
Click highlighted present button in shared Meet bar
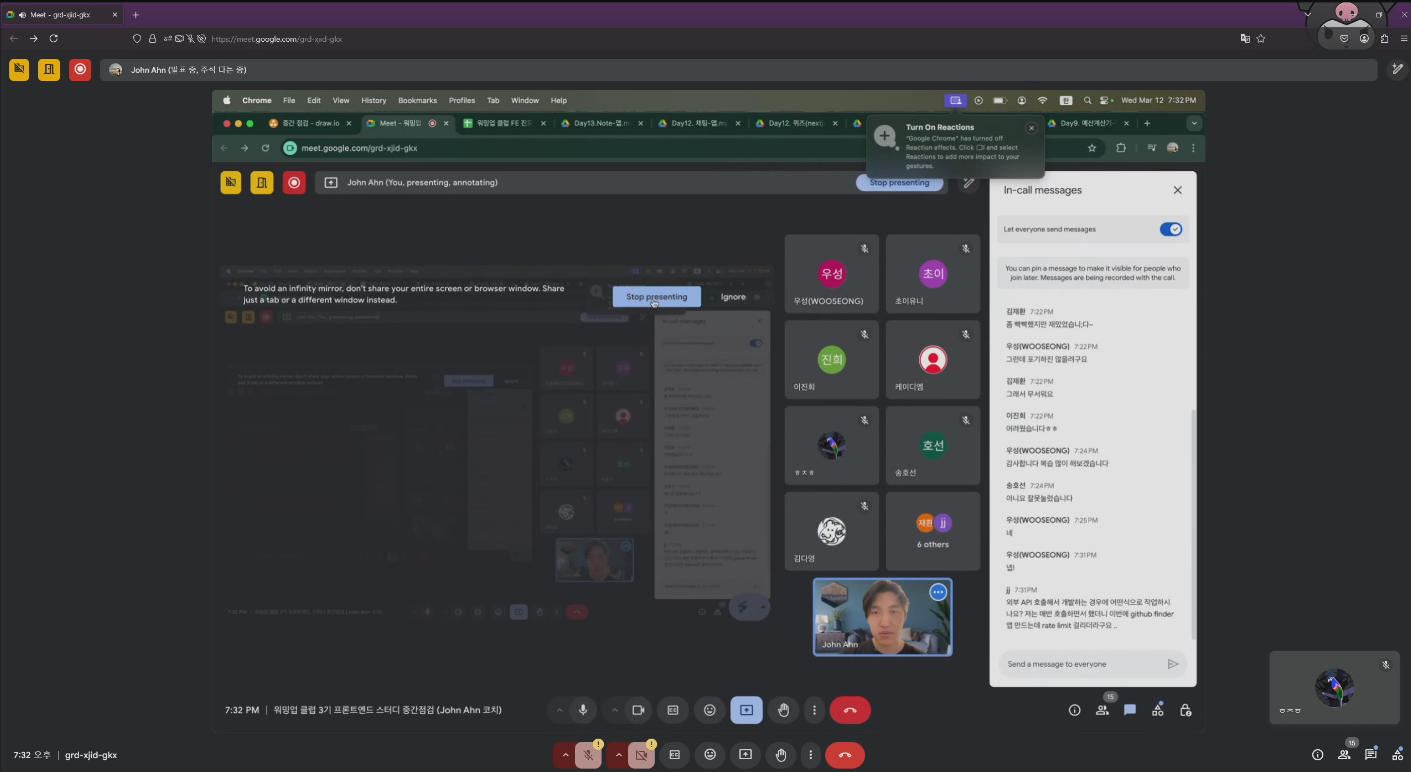(746, 710)
